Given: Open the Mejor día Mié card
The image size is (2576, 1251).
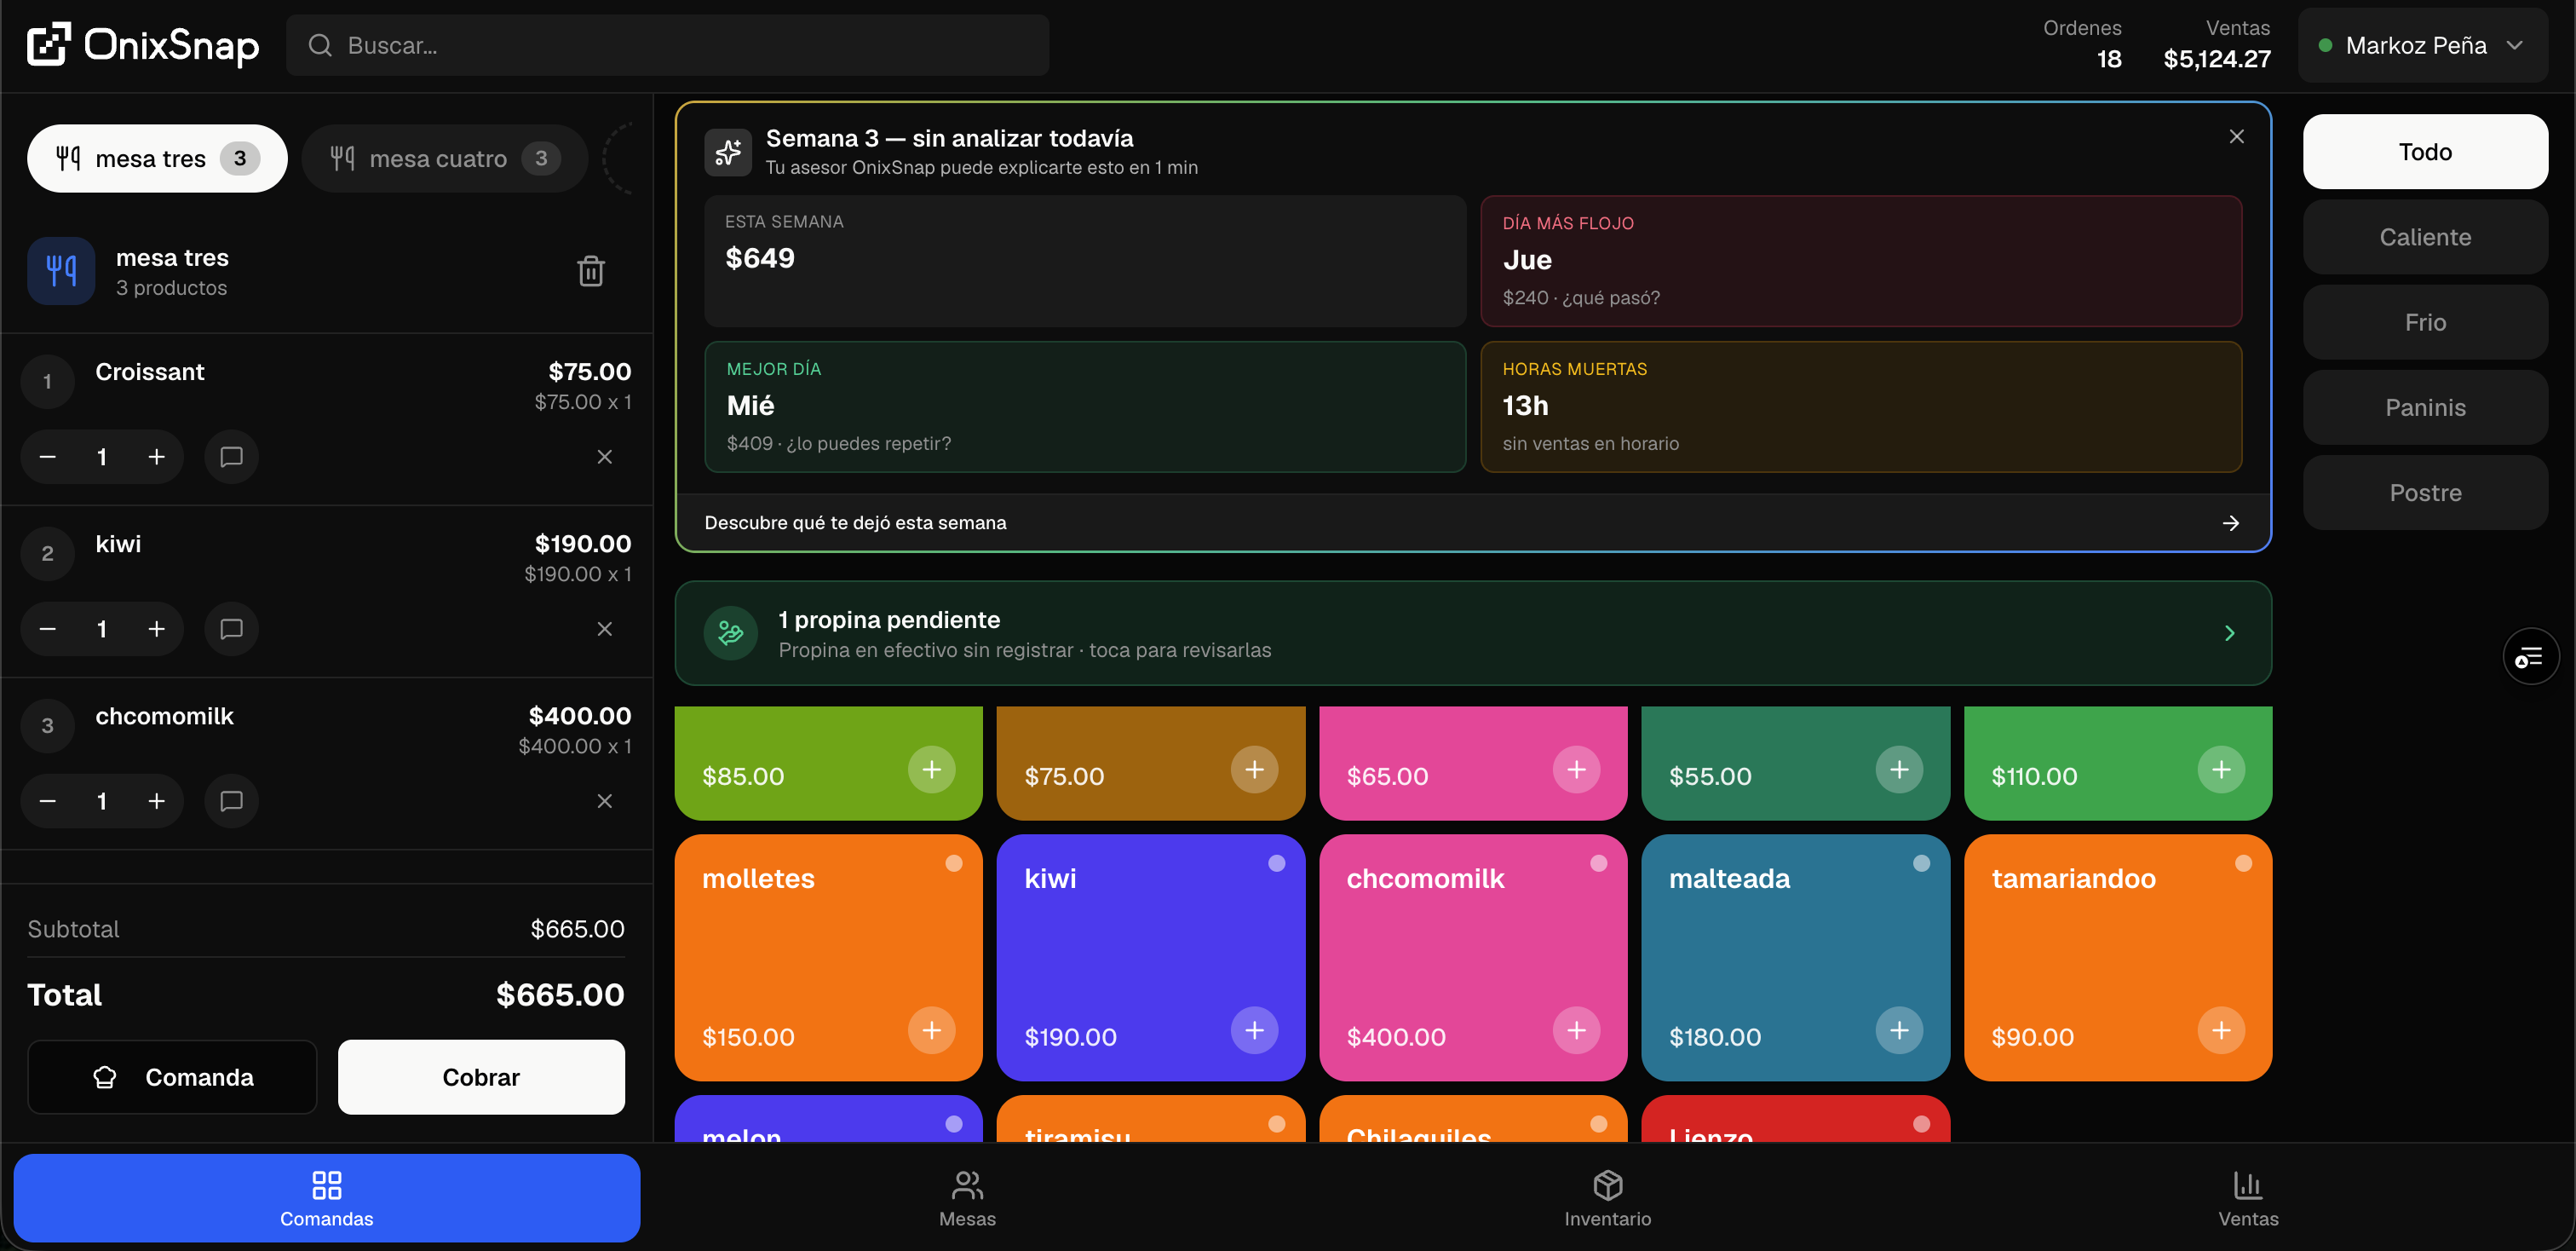Looking at the screenshot, I should pos(1085,407).
